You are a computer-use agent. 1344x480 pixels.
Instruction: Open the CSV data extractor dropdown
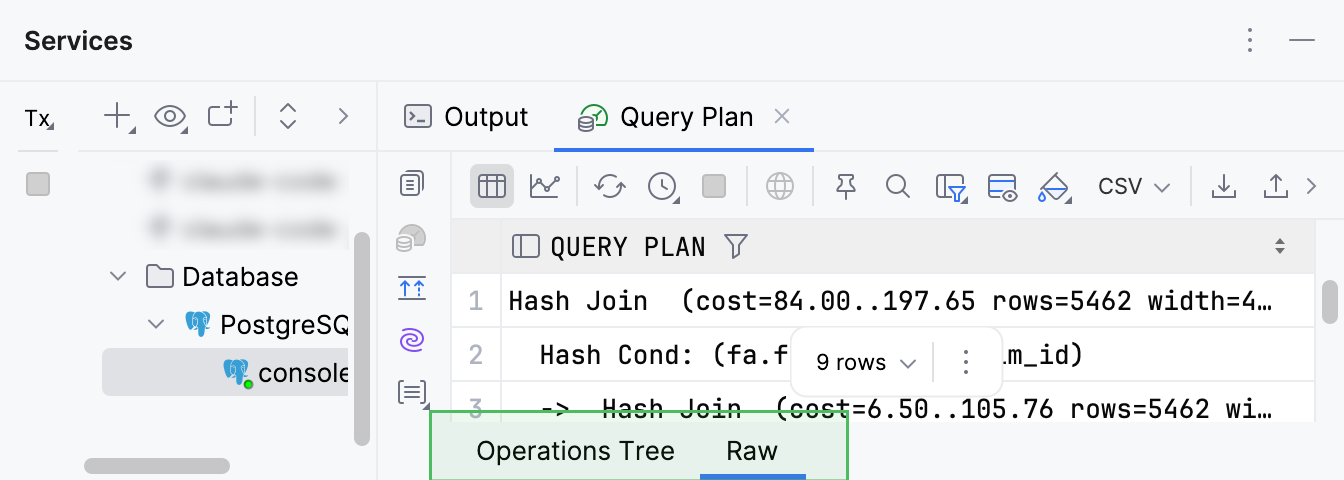[x=1134, y=186]
